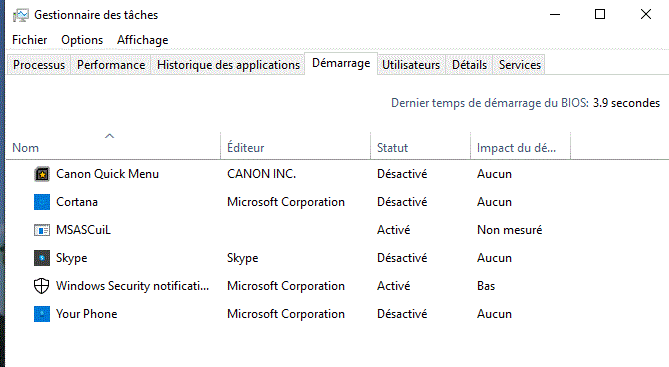The width and height of the screenshot is (669, 367).
Task: Click the 3.9 secondes BIOS time value
Action: 626,103
